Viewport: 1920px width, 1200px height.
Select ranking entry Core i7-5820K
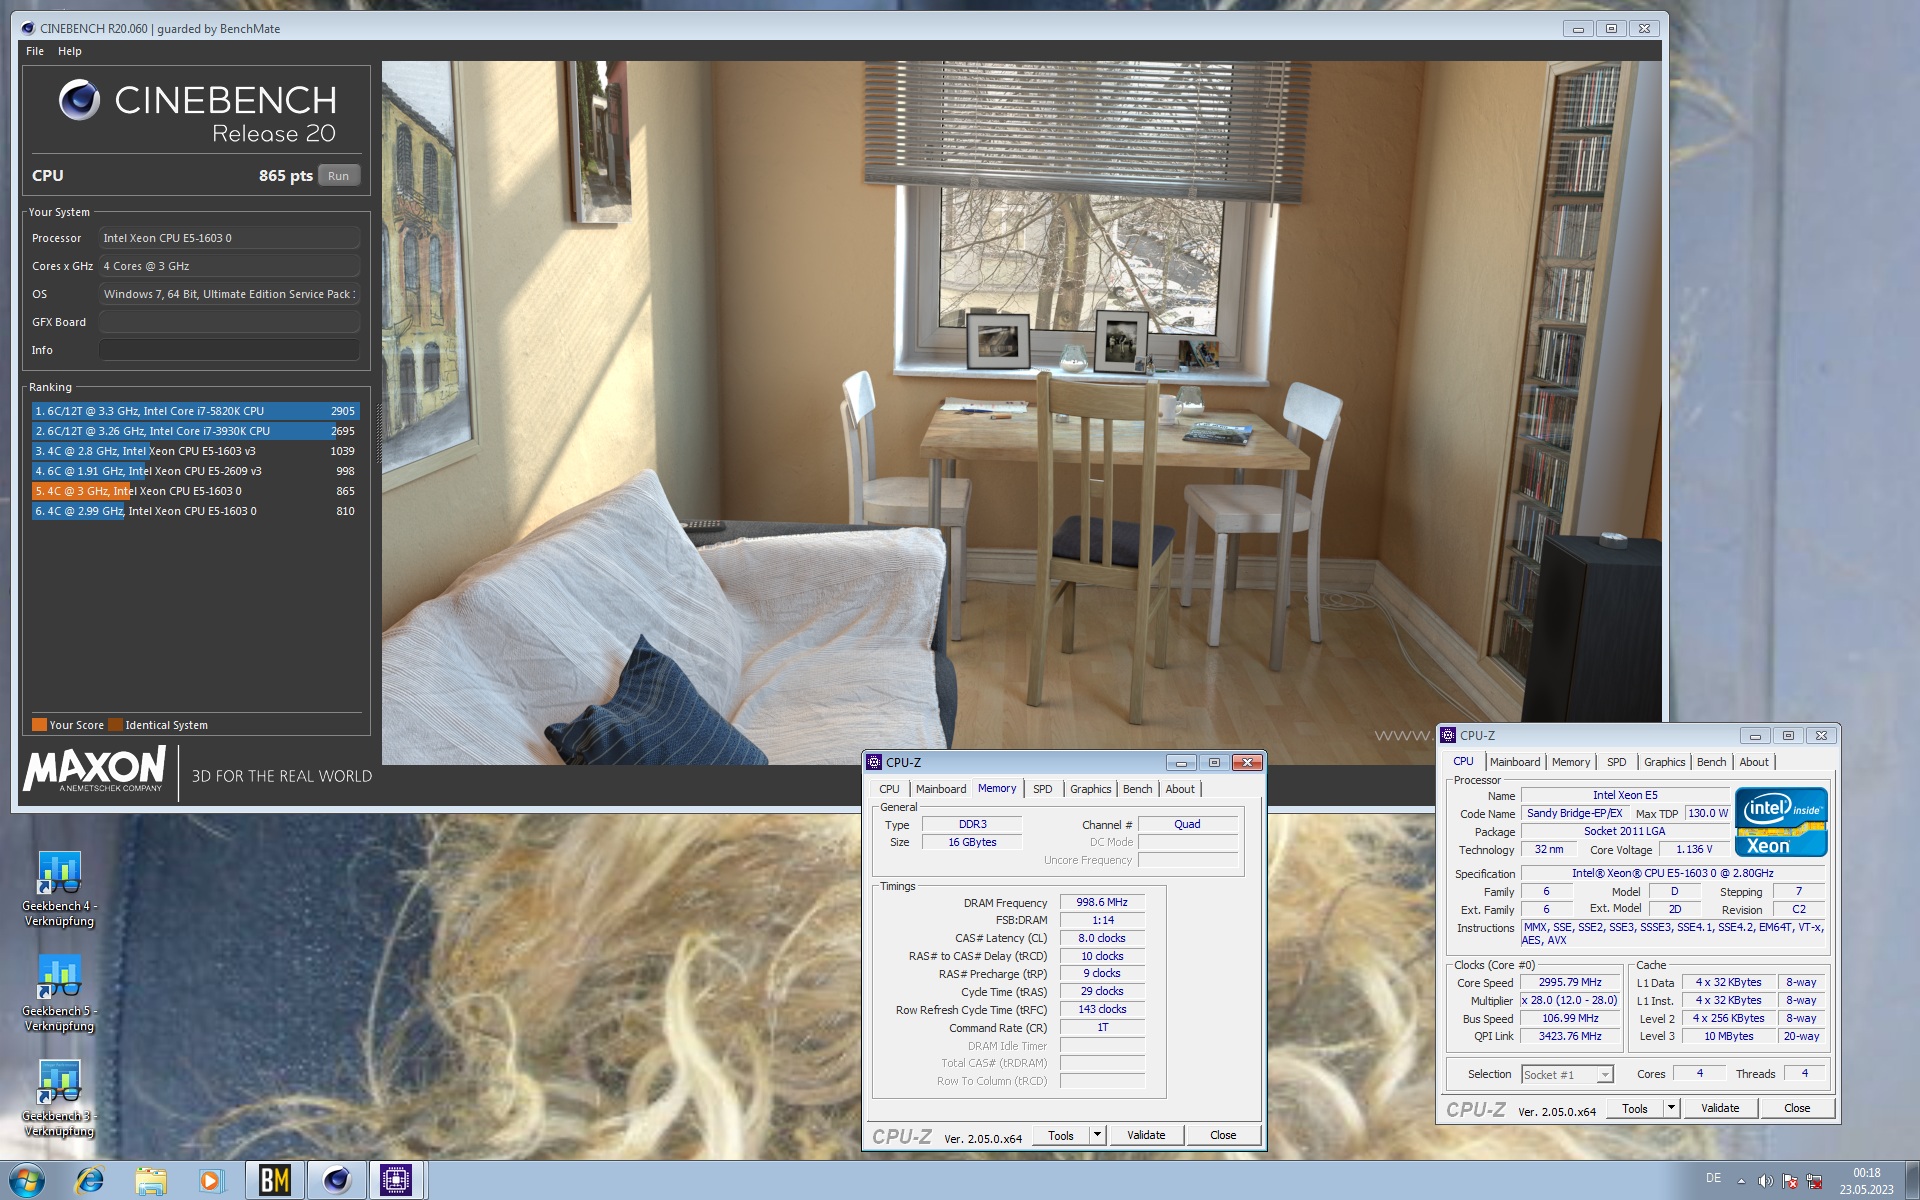pos(195,411)
